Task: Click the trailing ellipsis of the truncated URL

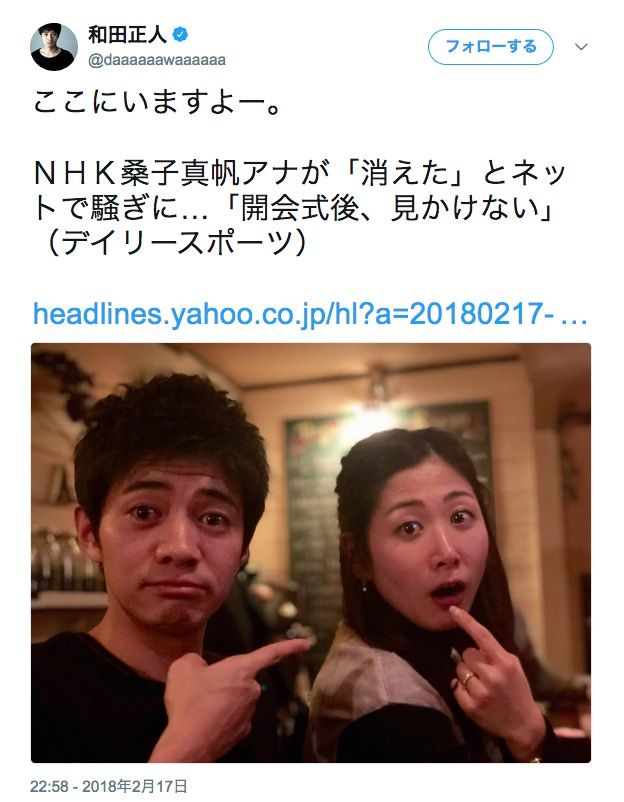Action: tap(574, 315)
